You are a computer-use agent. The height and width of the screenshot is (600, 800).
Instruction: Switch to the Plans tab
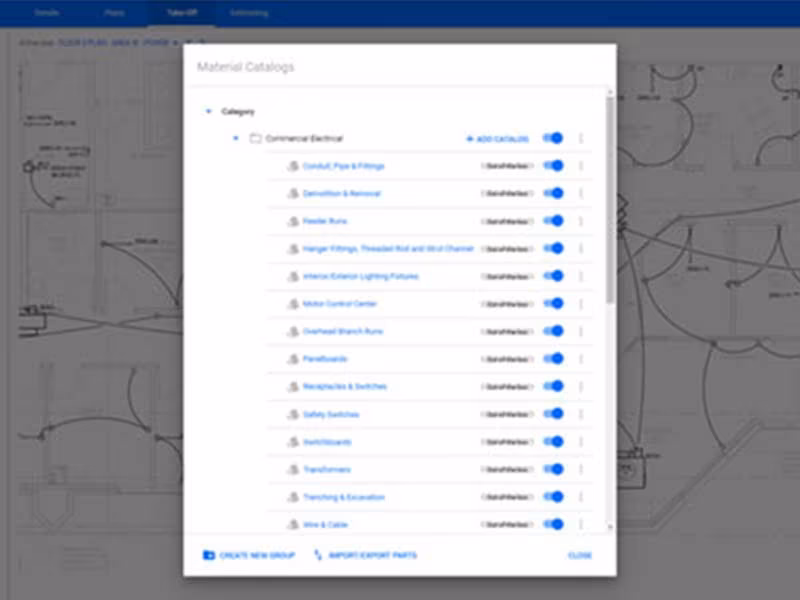tap(114, 13)
